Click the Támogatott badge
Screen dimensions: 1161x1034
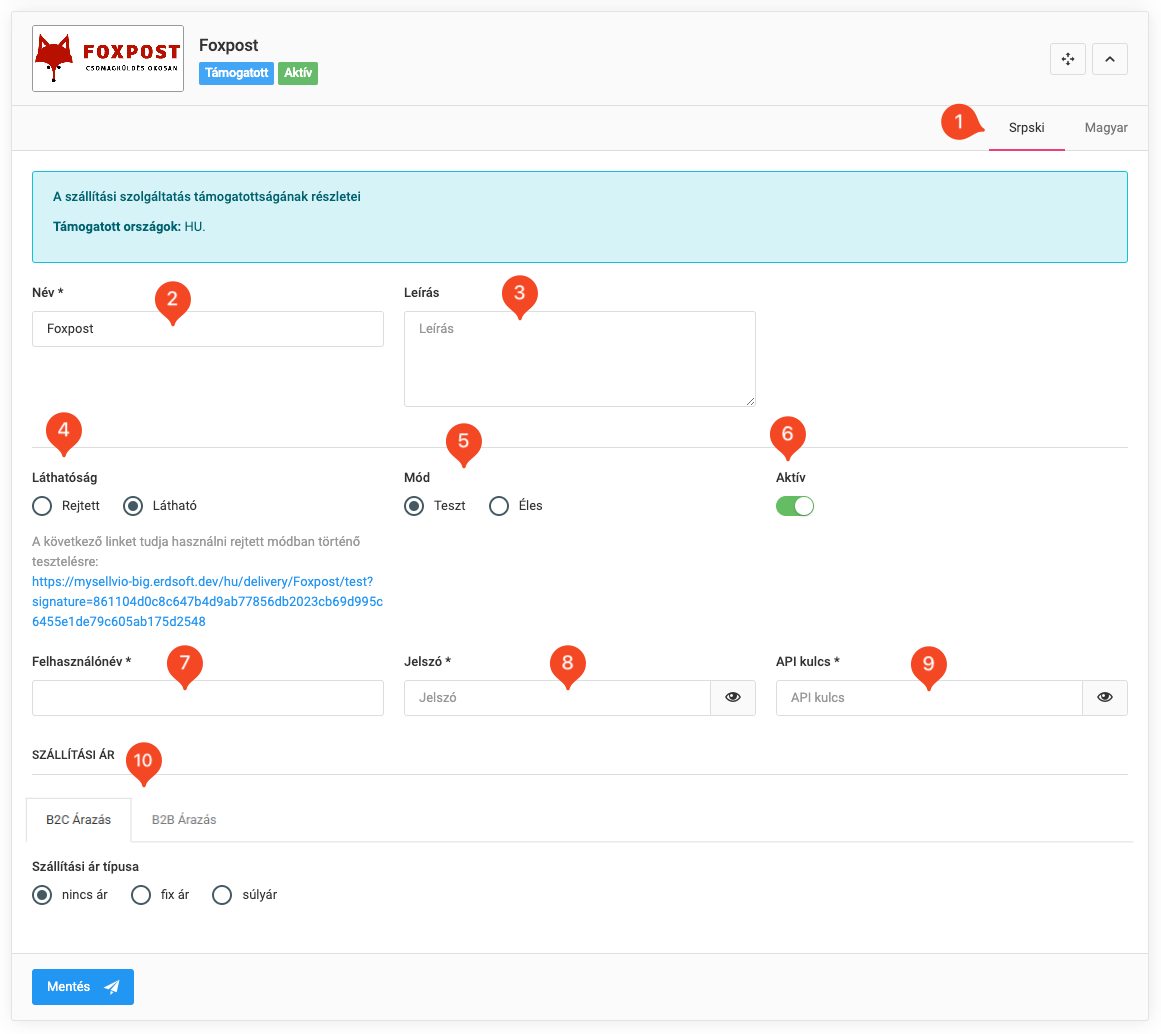pos(236,73)
